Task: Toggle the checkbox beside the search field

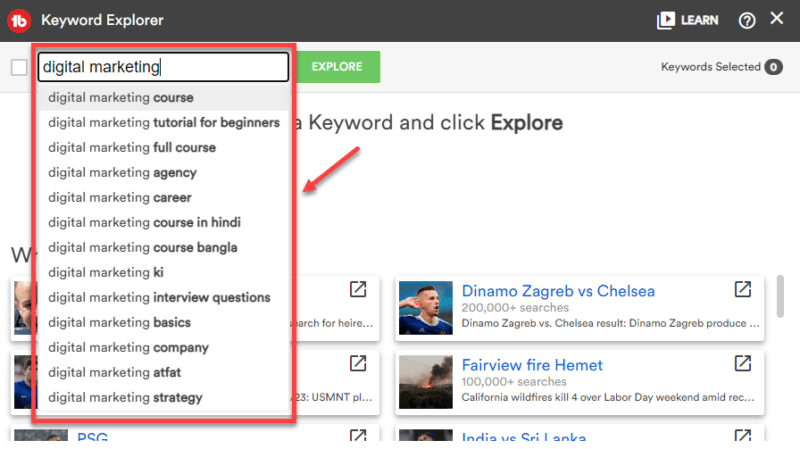Action: point(19,67)
